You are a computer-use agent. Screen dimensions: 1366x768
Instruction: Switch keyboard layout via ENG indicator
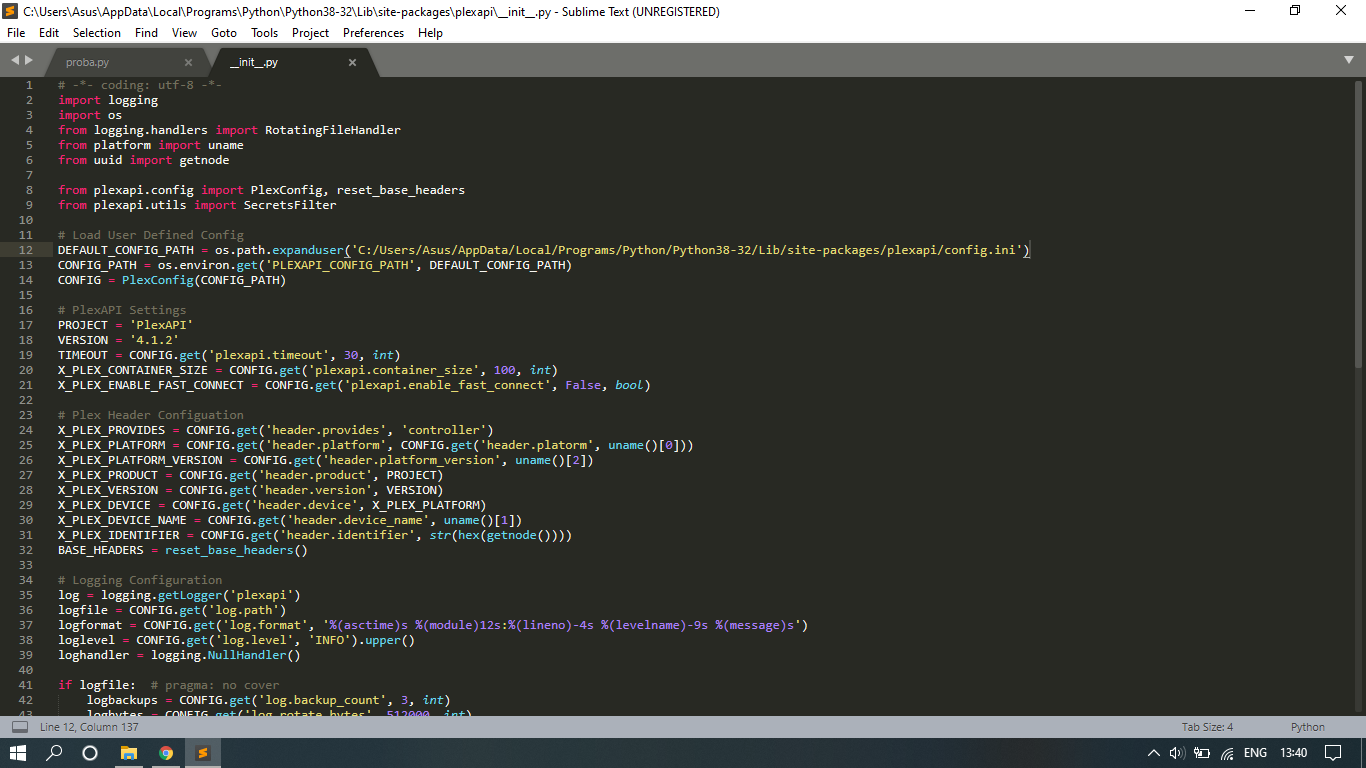(x=1254, y=751)
